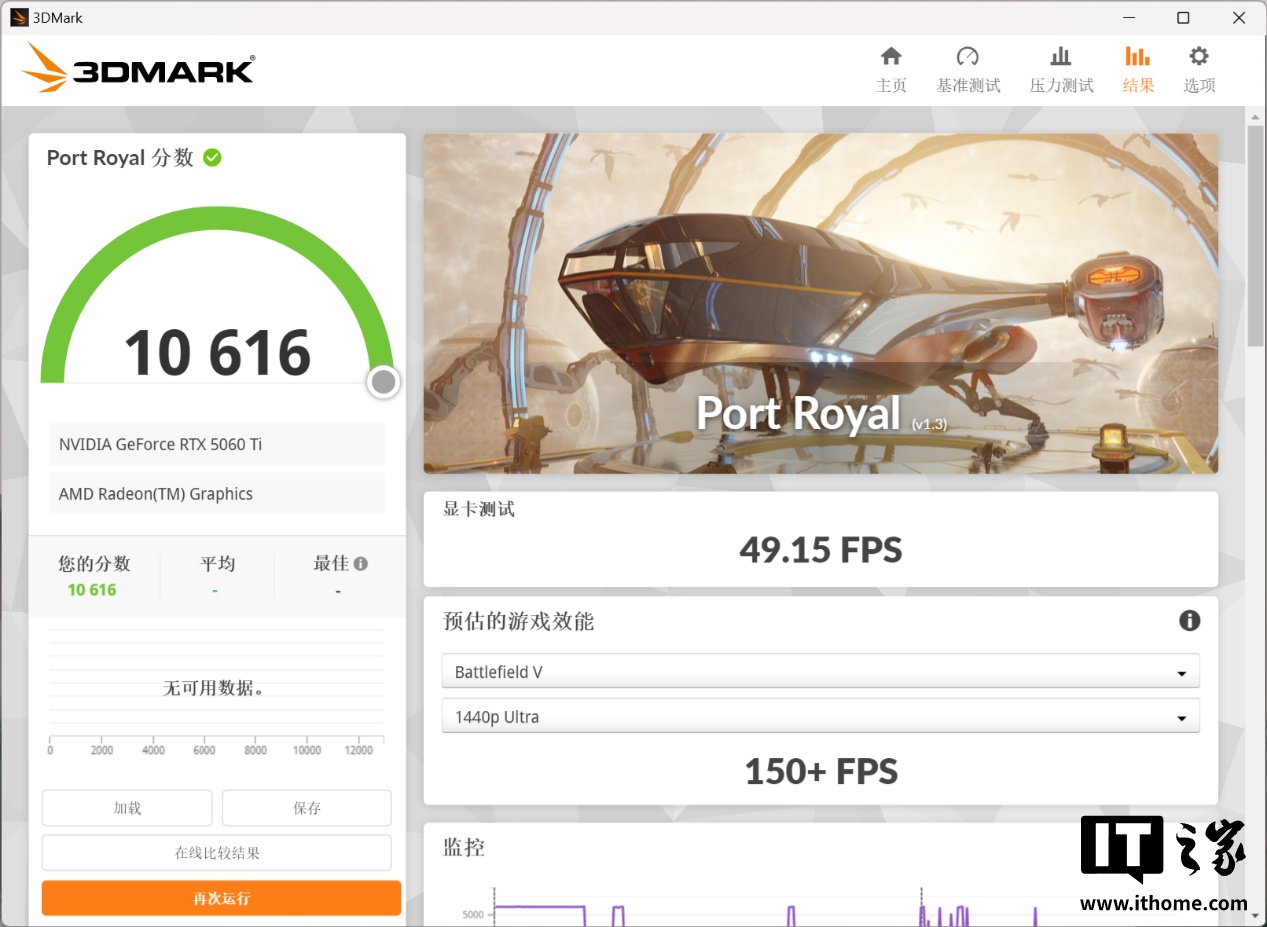Click the green validation checkmark icon
Image resolution: width=1267 pixels, height=927 pixels.
[x=212, y=158]
